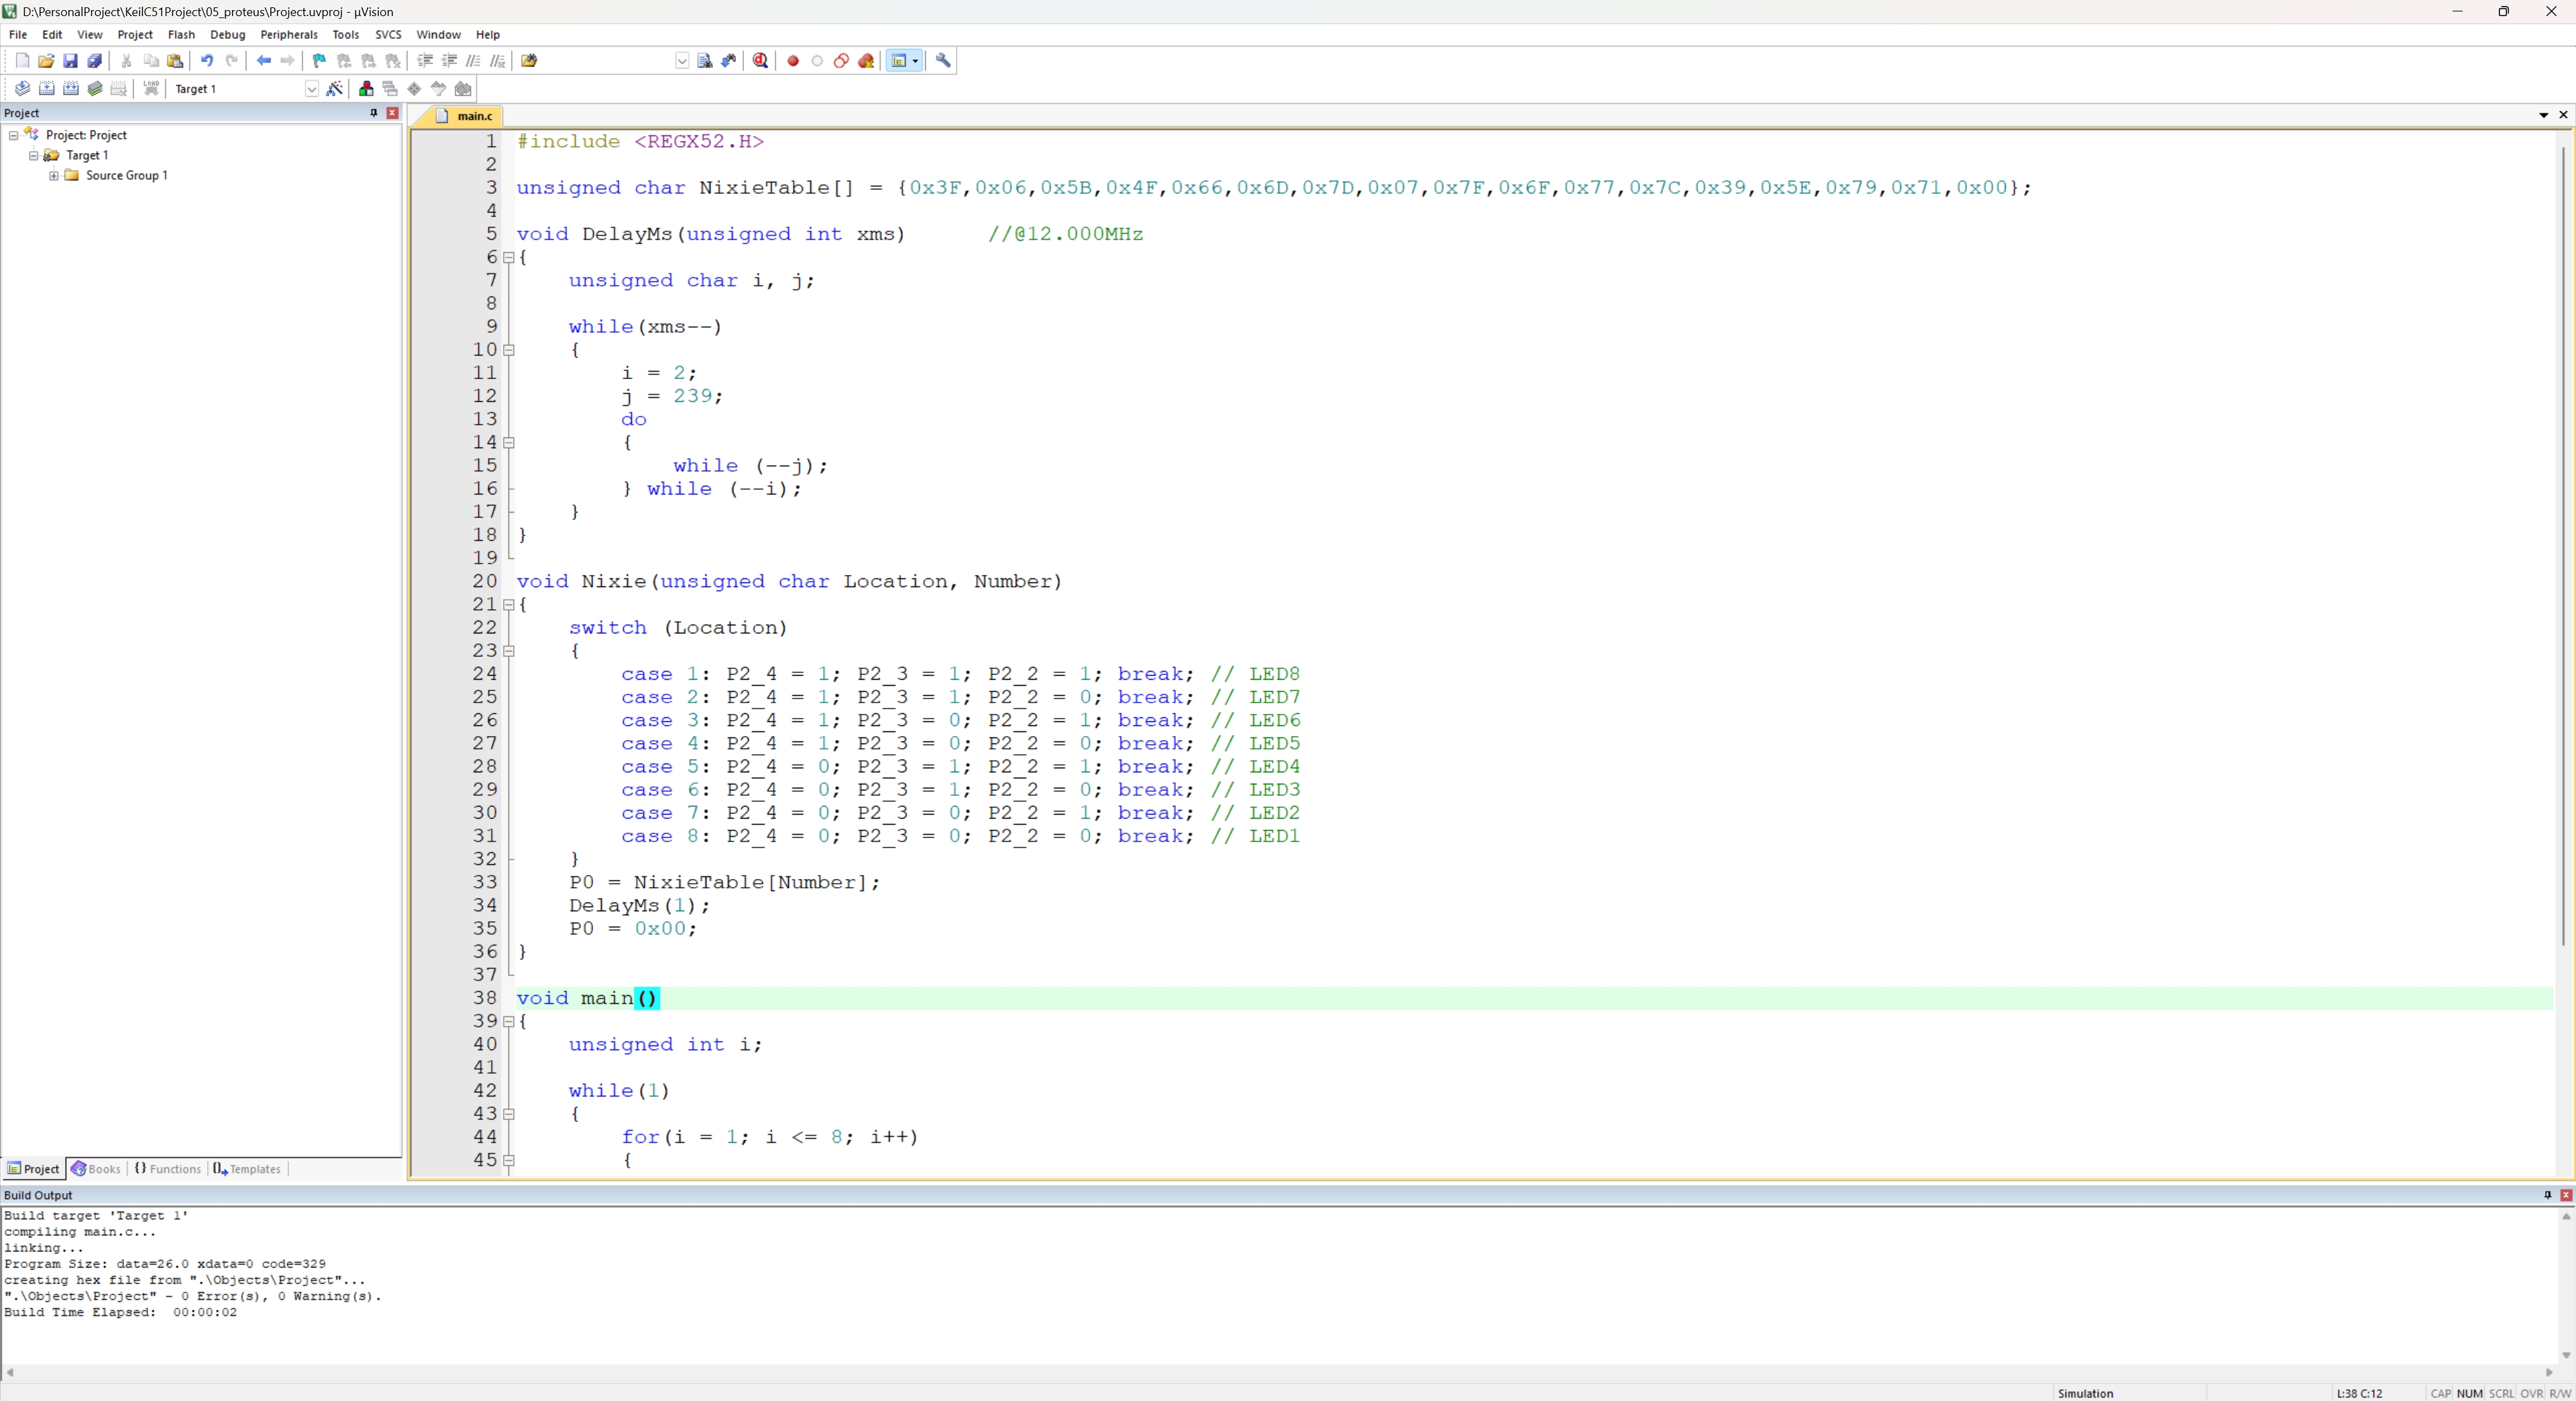Screen dimensions: 2576x1401
Task: Kill all breakpoints icon
Action: pyautogui.click(x=866, y=61)
